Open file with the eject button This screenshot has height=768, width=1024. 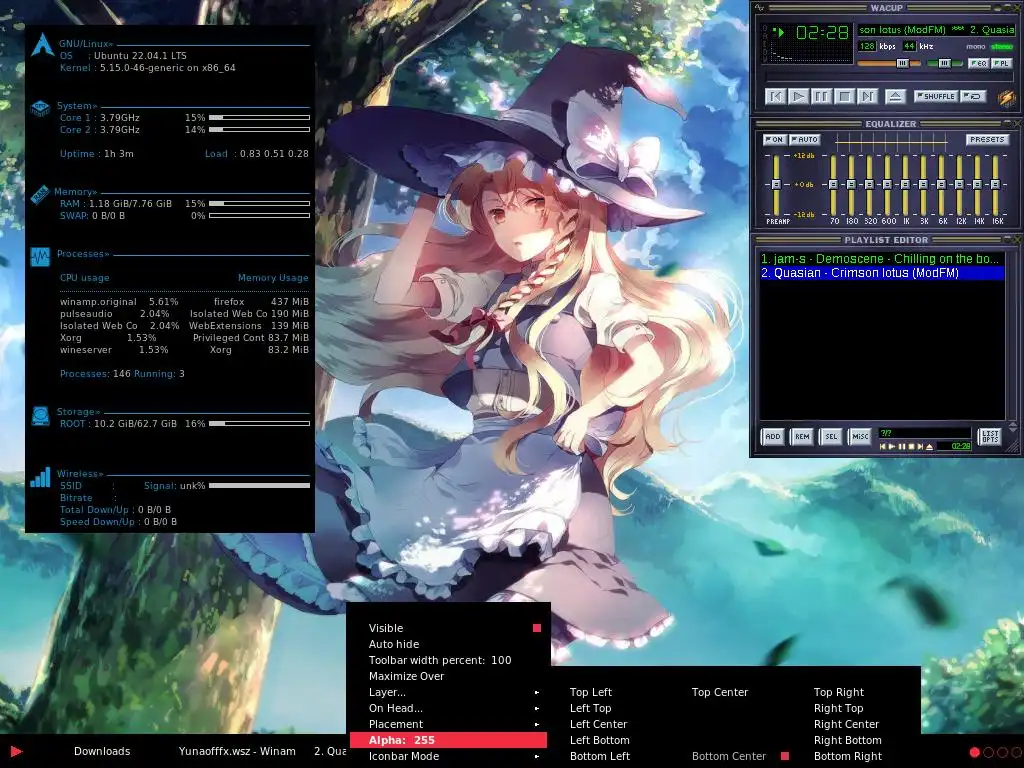point(895,97)
